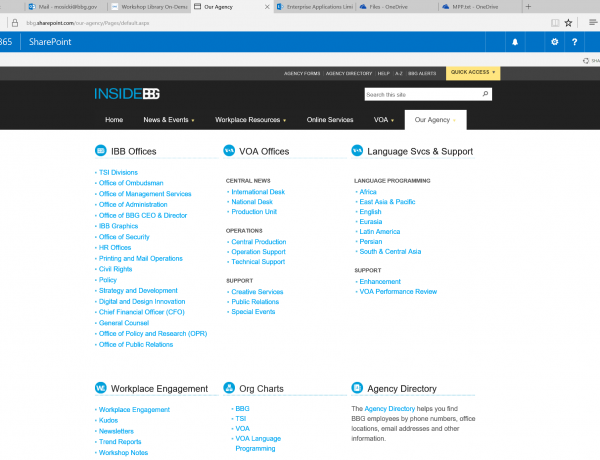Open the Central Production link
The width and height of the screenshot is (600, 460).
[x=259, y=242]
